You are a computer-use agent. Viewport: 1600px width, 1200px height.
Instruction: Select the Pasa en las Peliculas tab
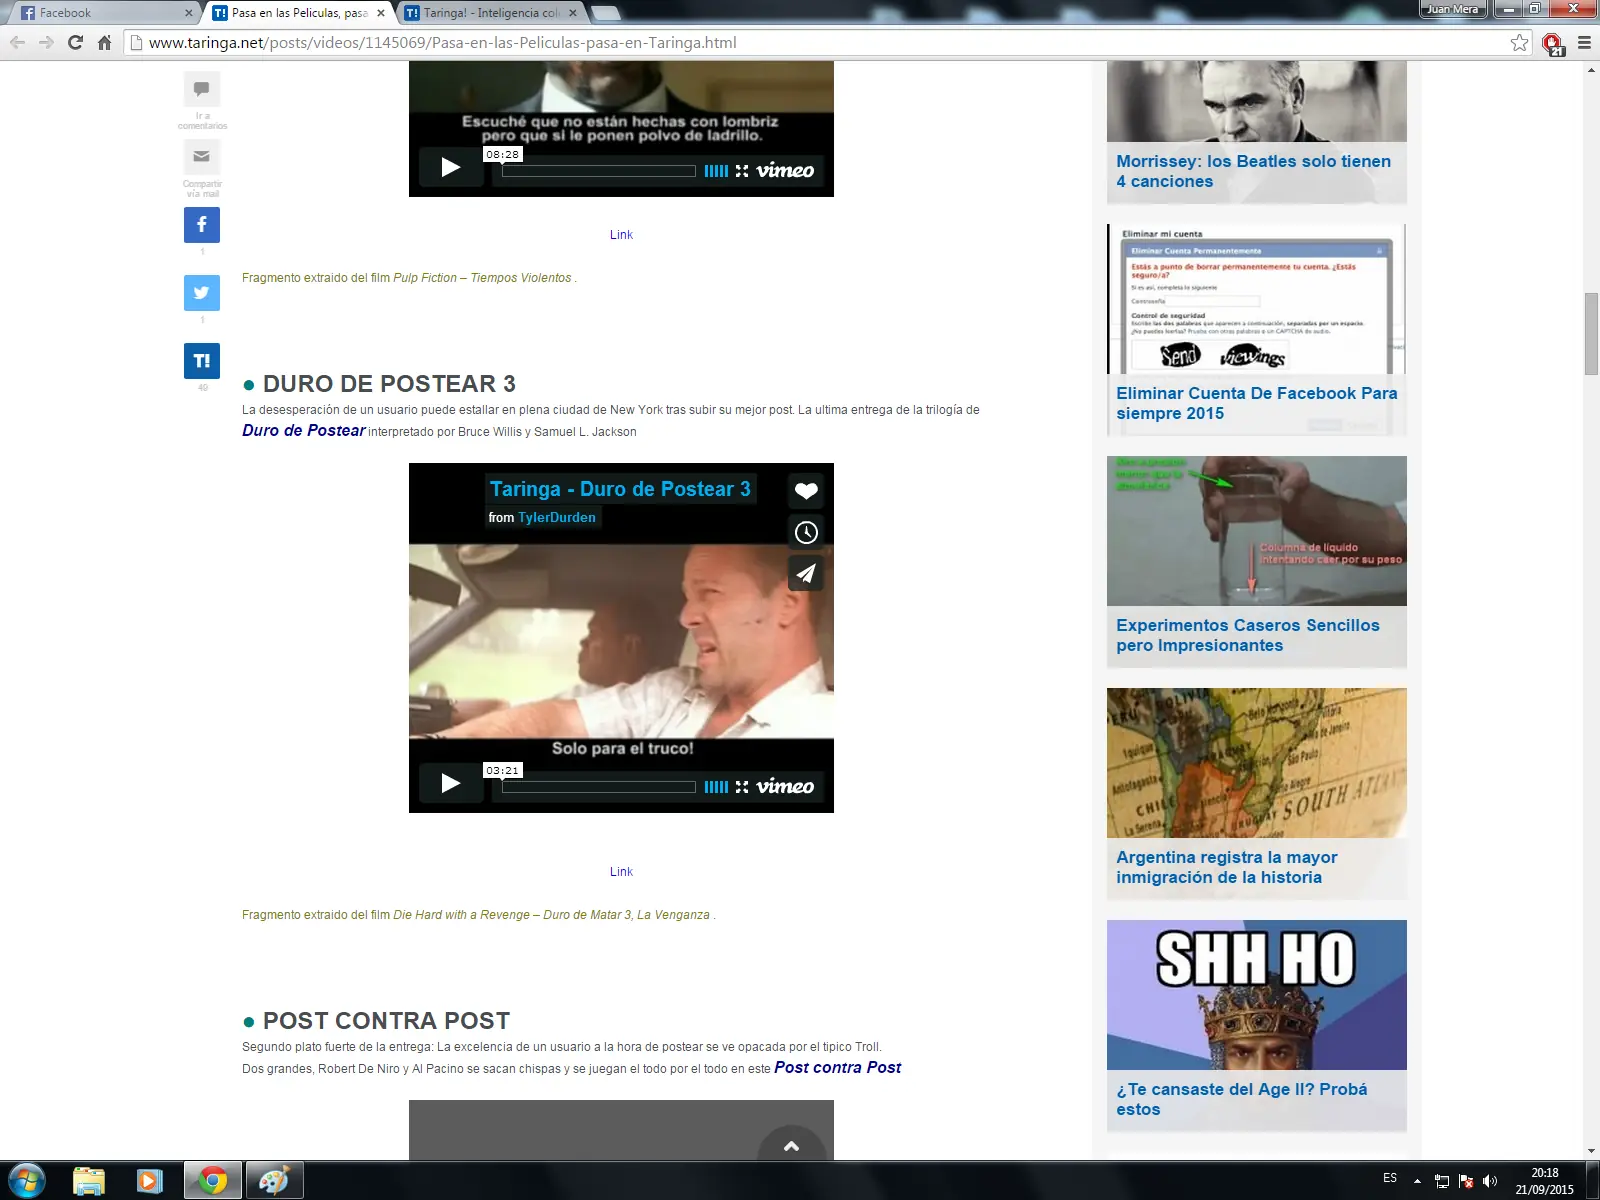tap(299, 13)
